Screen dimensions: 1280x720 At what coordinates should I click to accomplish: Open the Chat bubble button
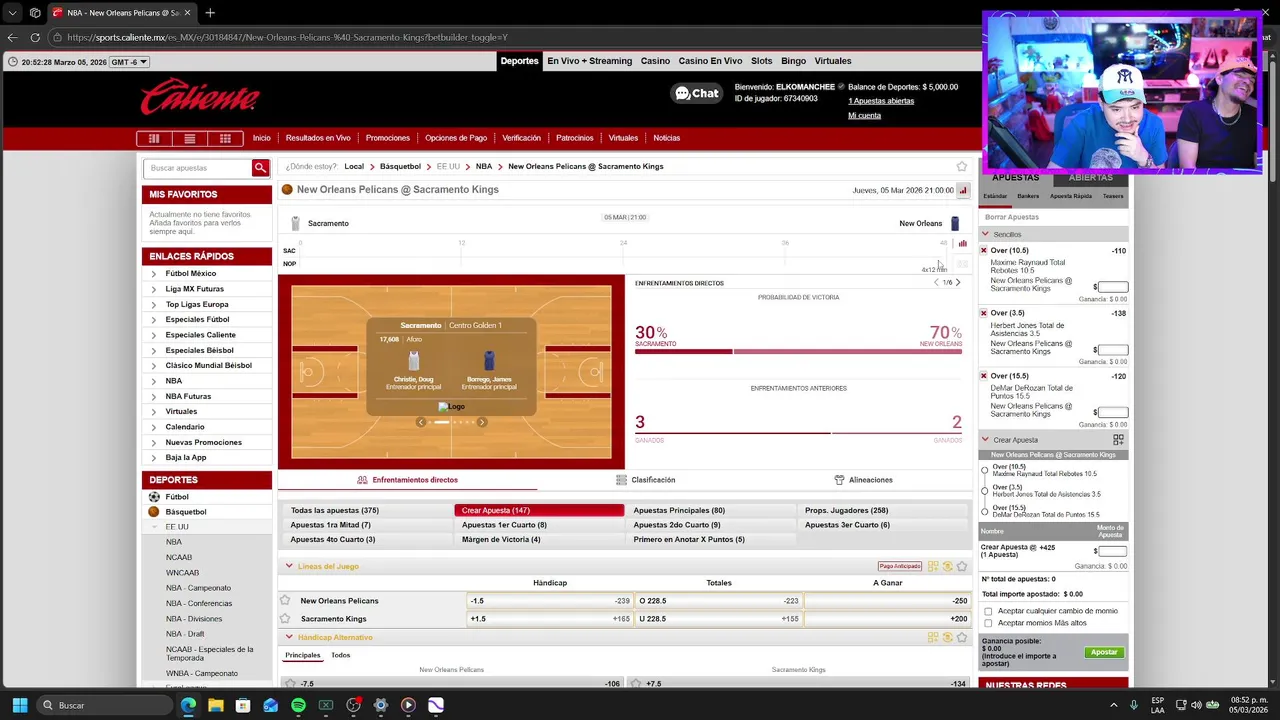click(697, 93)
